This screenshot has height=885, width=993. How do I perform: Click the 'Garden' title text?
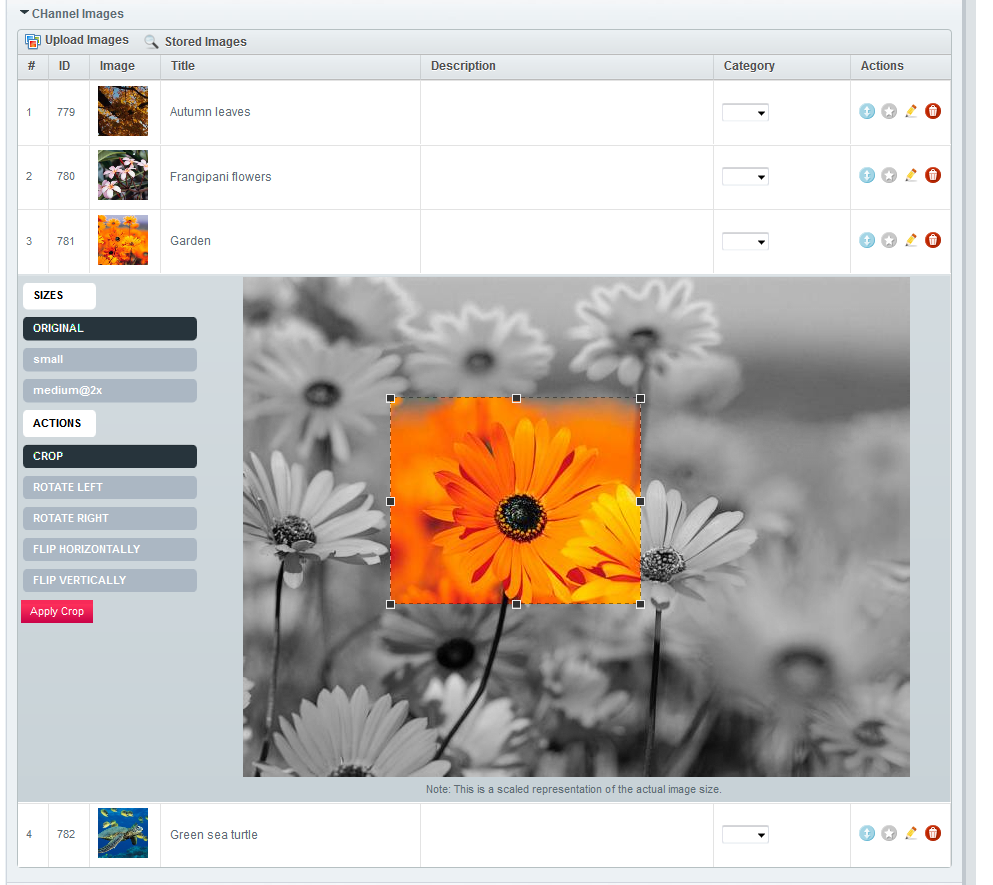pos(191,241)
